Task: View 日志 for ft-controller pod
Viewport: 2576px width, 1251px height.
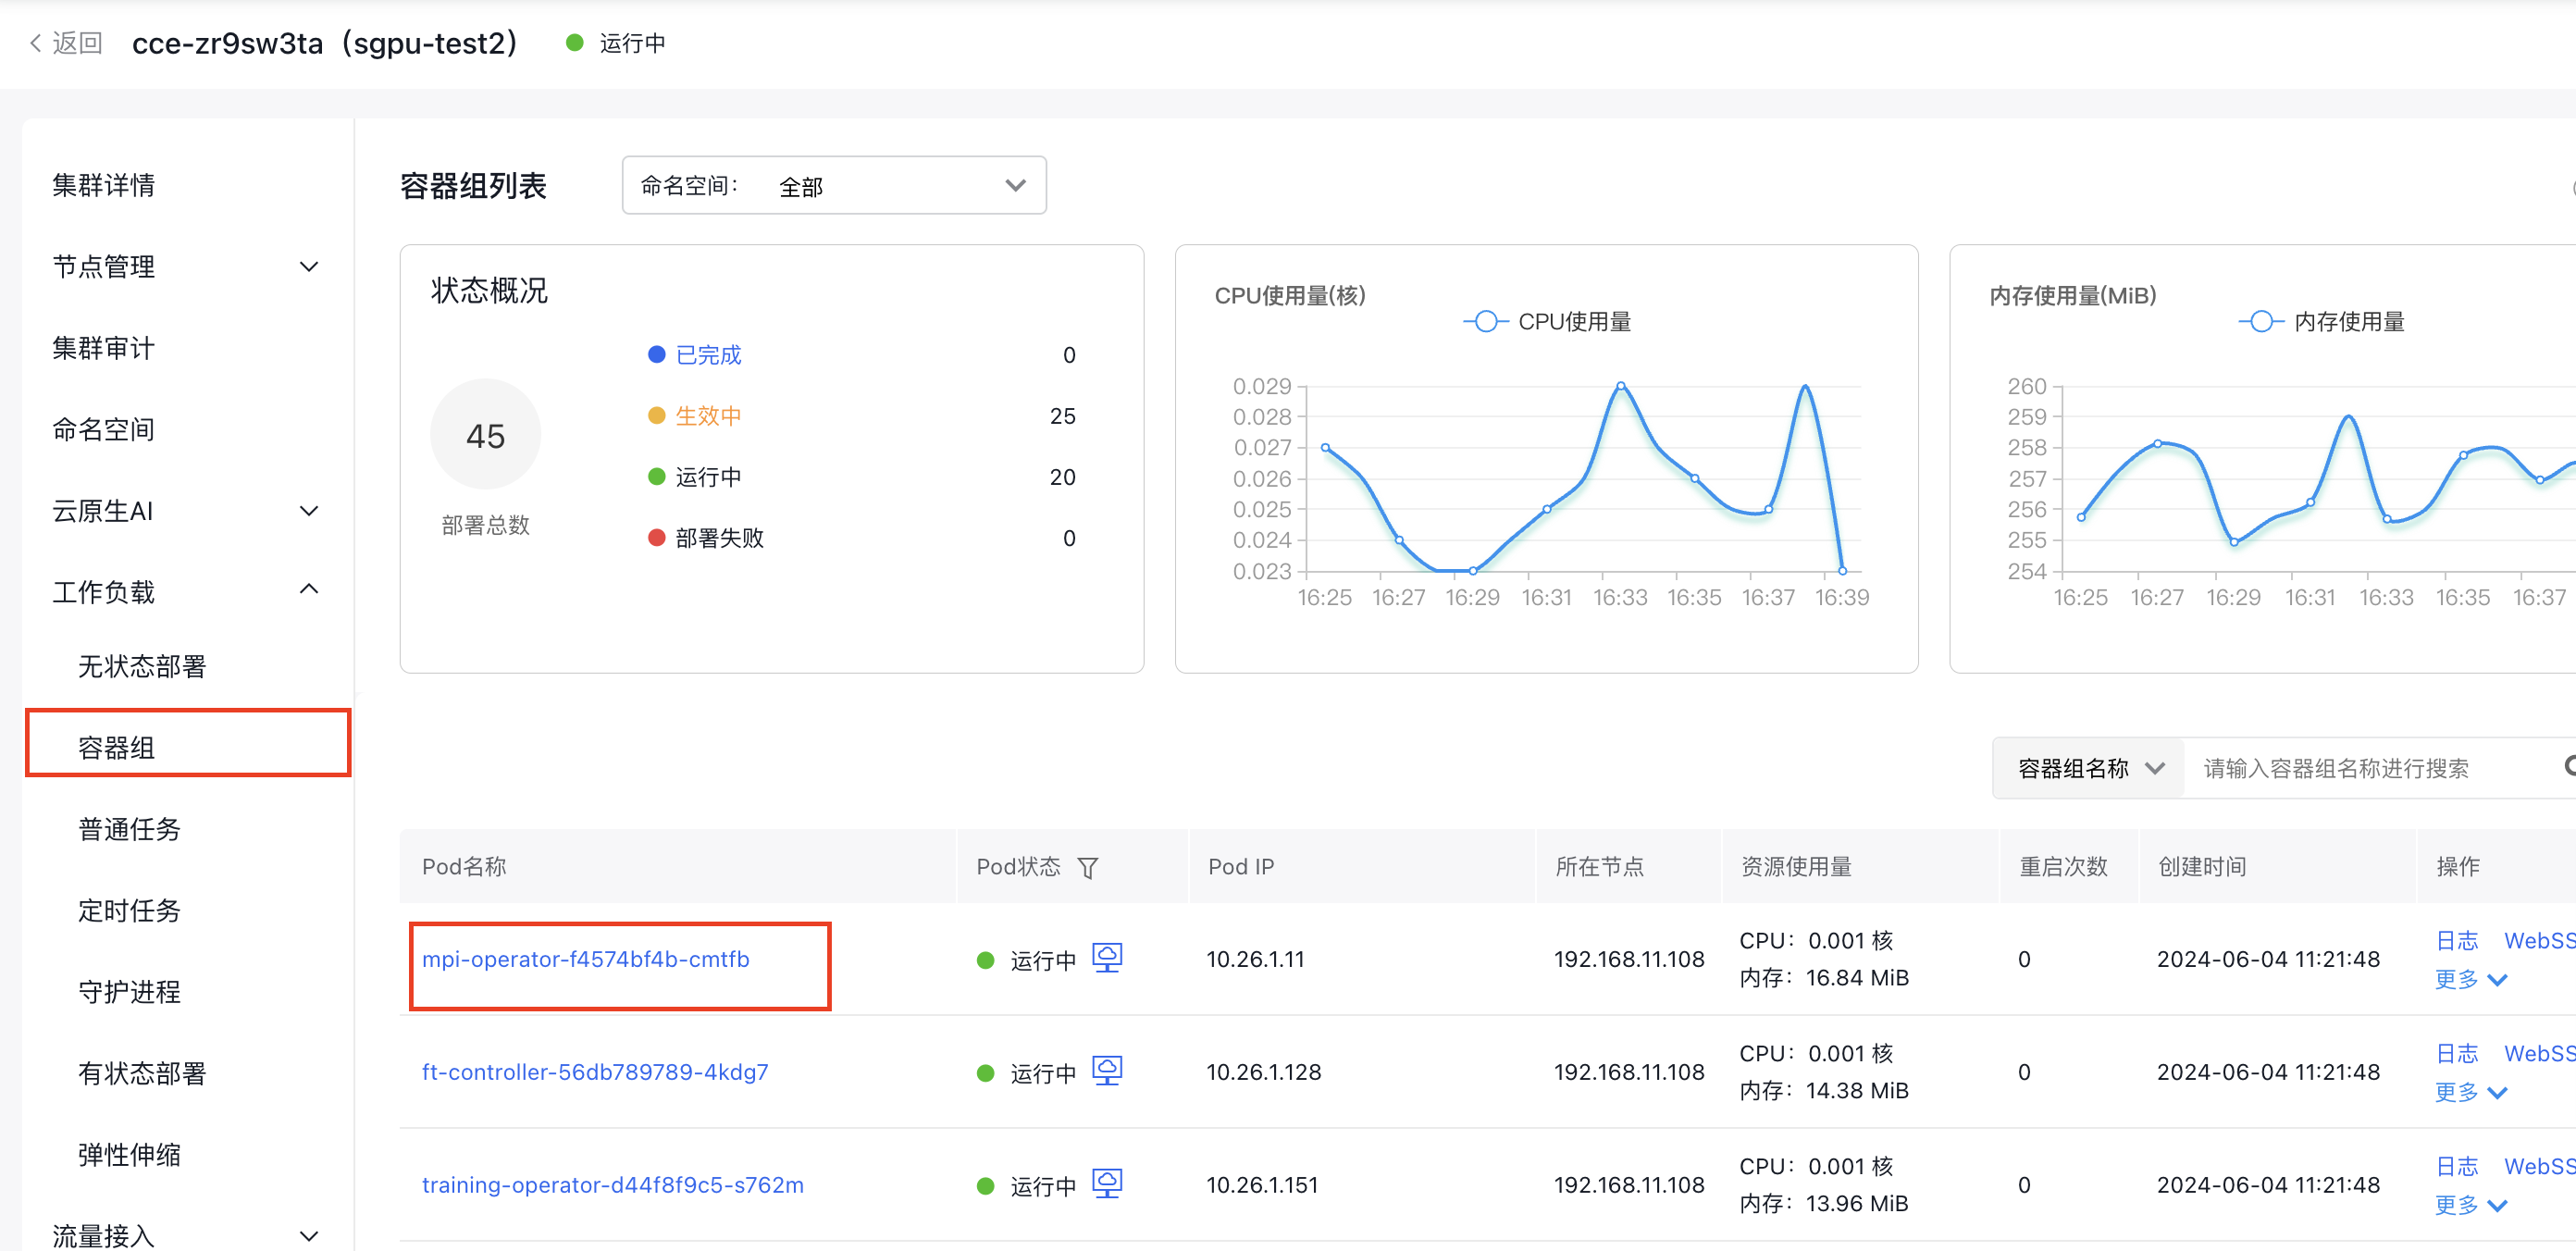Action: (2457, 1053)
